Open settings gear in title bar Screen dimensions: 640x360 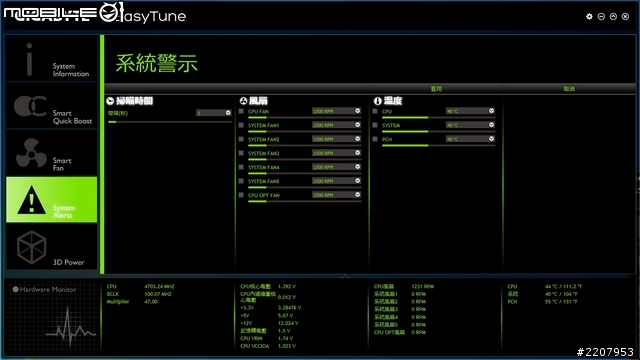pyautogui.click(x=589, y=16)
